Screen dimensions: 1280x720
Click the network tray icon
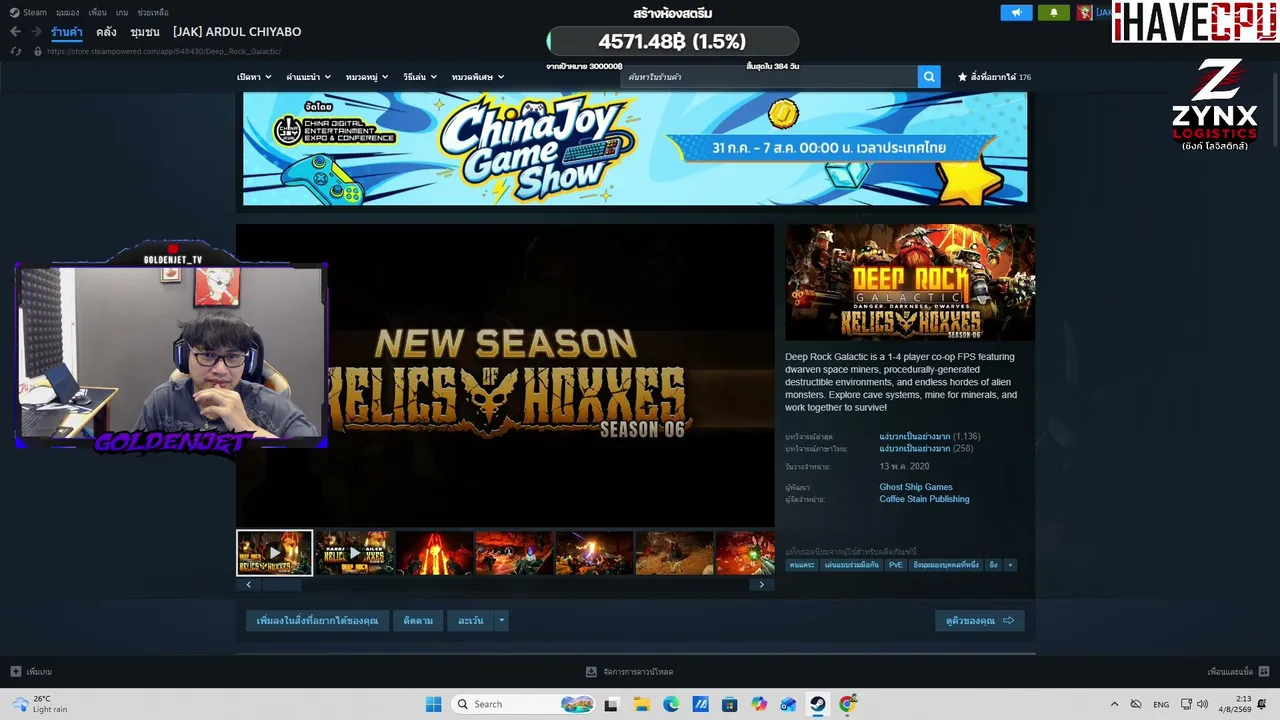coord(1186,704)
